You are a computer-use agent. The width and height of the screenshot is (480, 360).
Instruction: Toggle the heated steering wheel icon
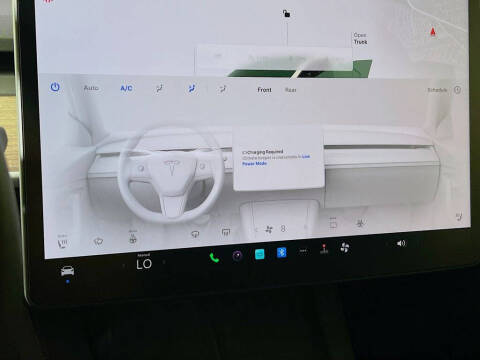coord(133,238)
